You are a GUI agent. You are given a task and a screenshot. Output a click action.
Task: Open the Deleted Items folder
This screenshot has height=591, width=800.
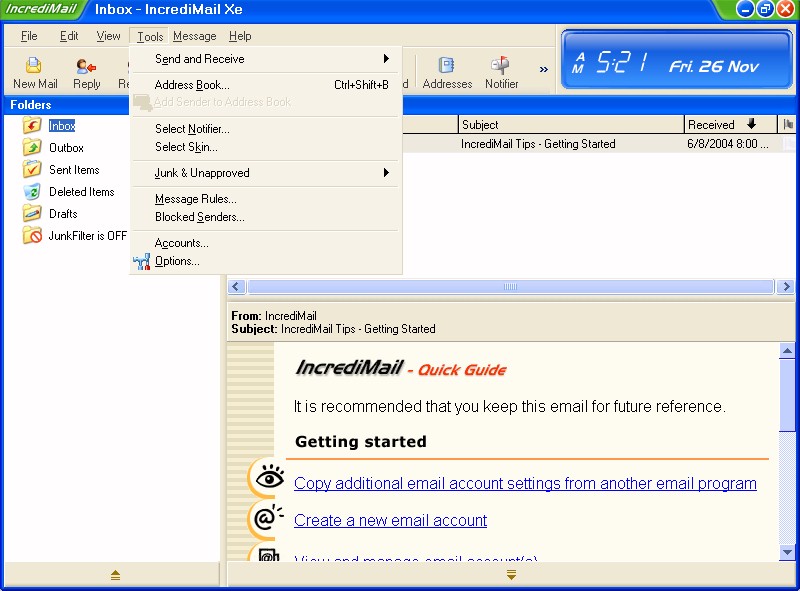click(x=81, y=192)
